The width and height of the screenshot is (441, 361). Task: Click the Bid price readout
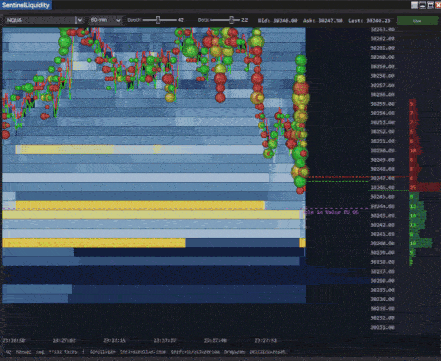[x=278, y=21]
